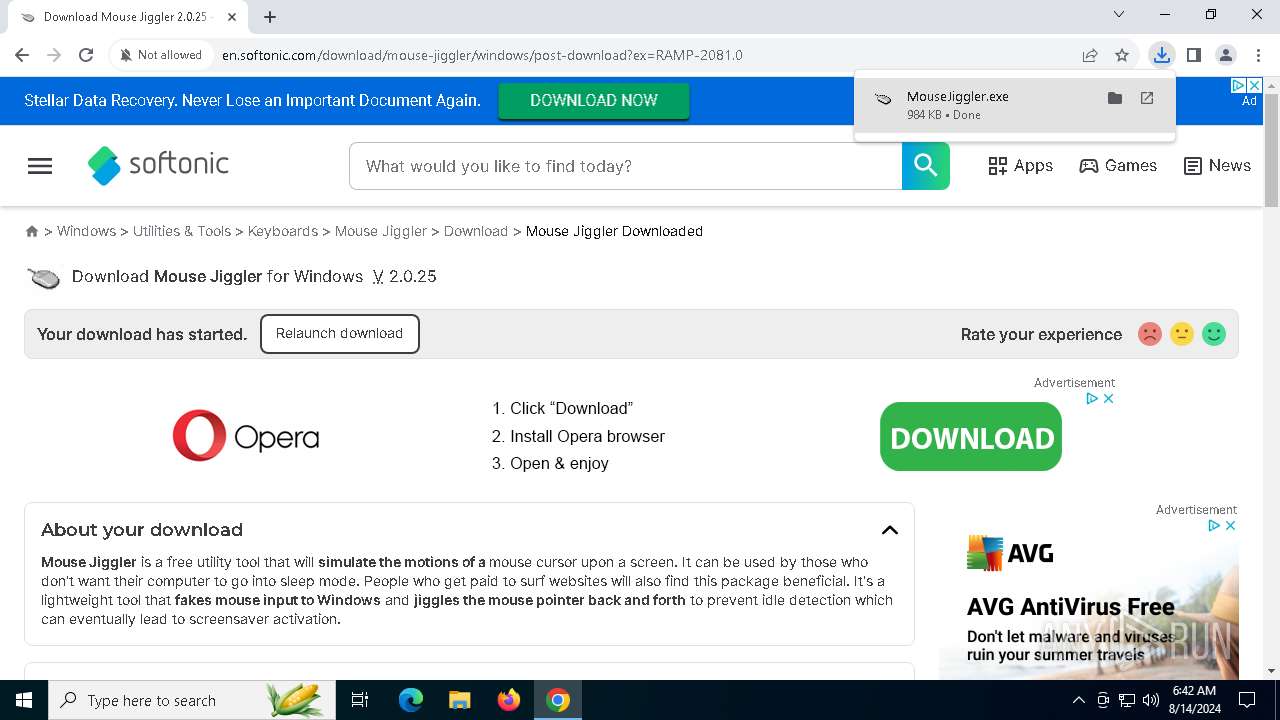
Task: Click the Softonic logo
Action: (x=158, y=165)
